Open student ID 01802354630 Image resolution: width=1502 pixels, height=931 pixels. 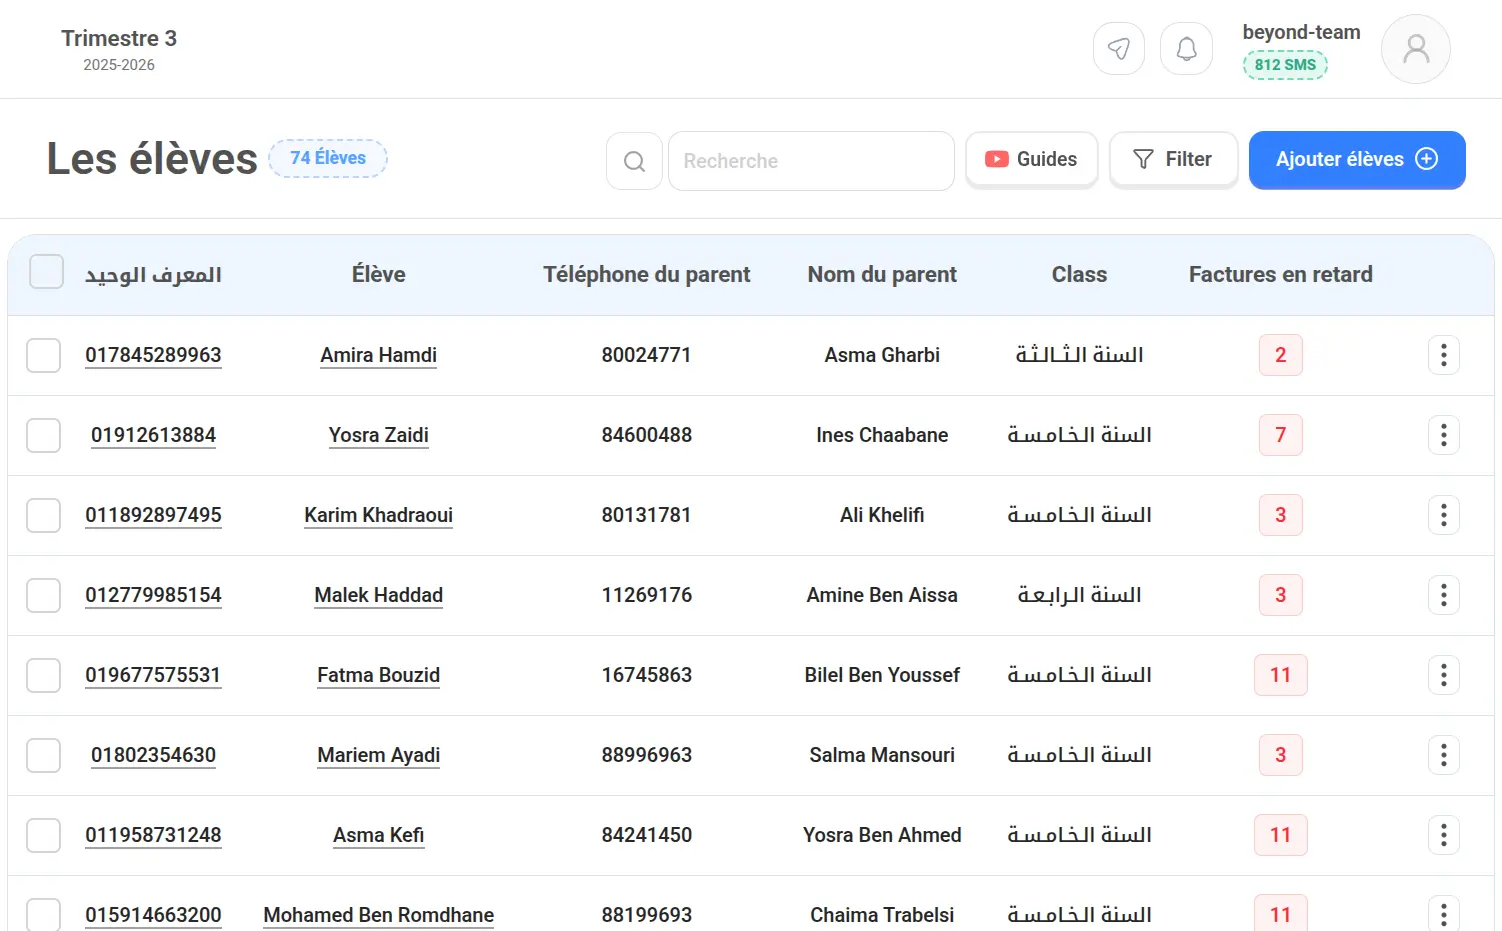coord(153,755)
